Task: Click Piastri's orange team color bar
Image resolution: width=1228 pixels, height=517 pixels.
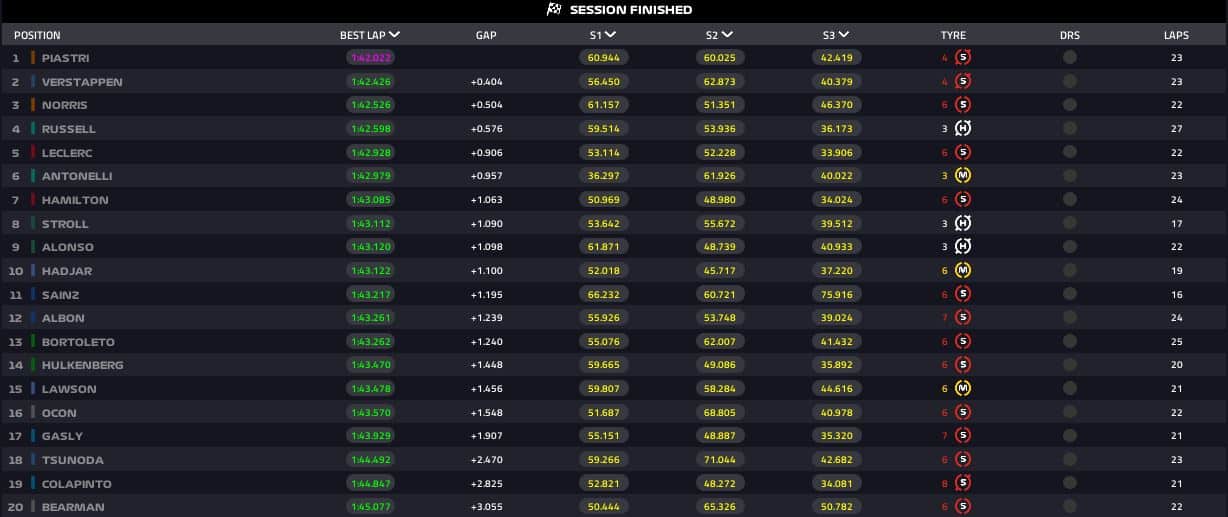Action: (x=33, y=57)
